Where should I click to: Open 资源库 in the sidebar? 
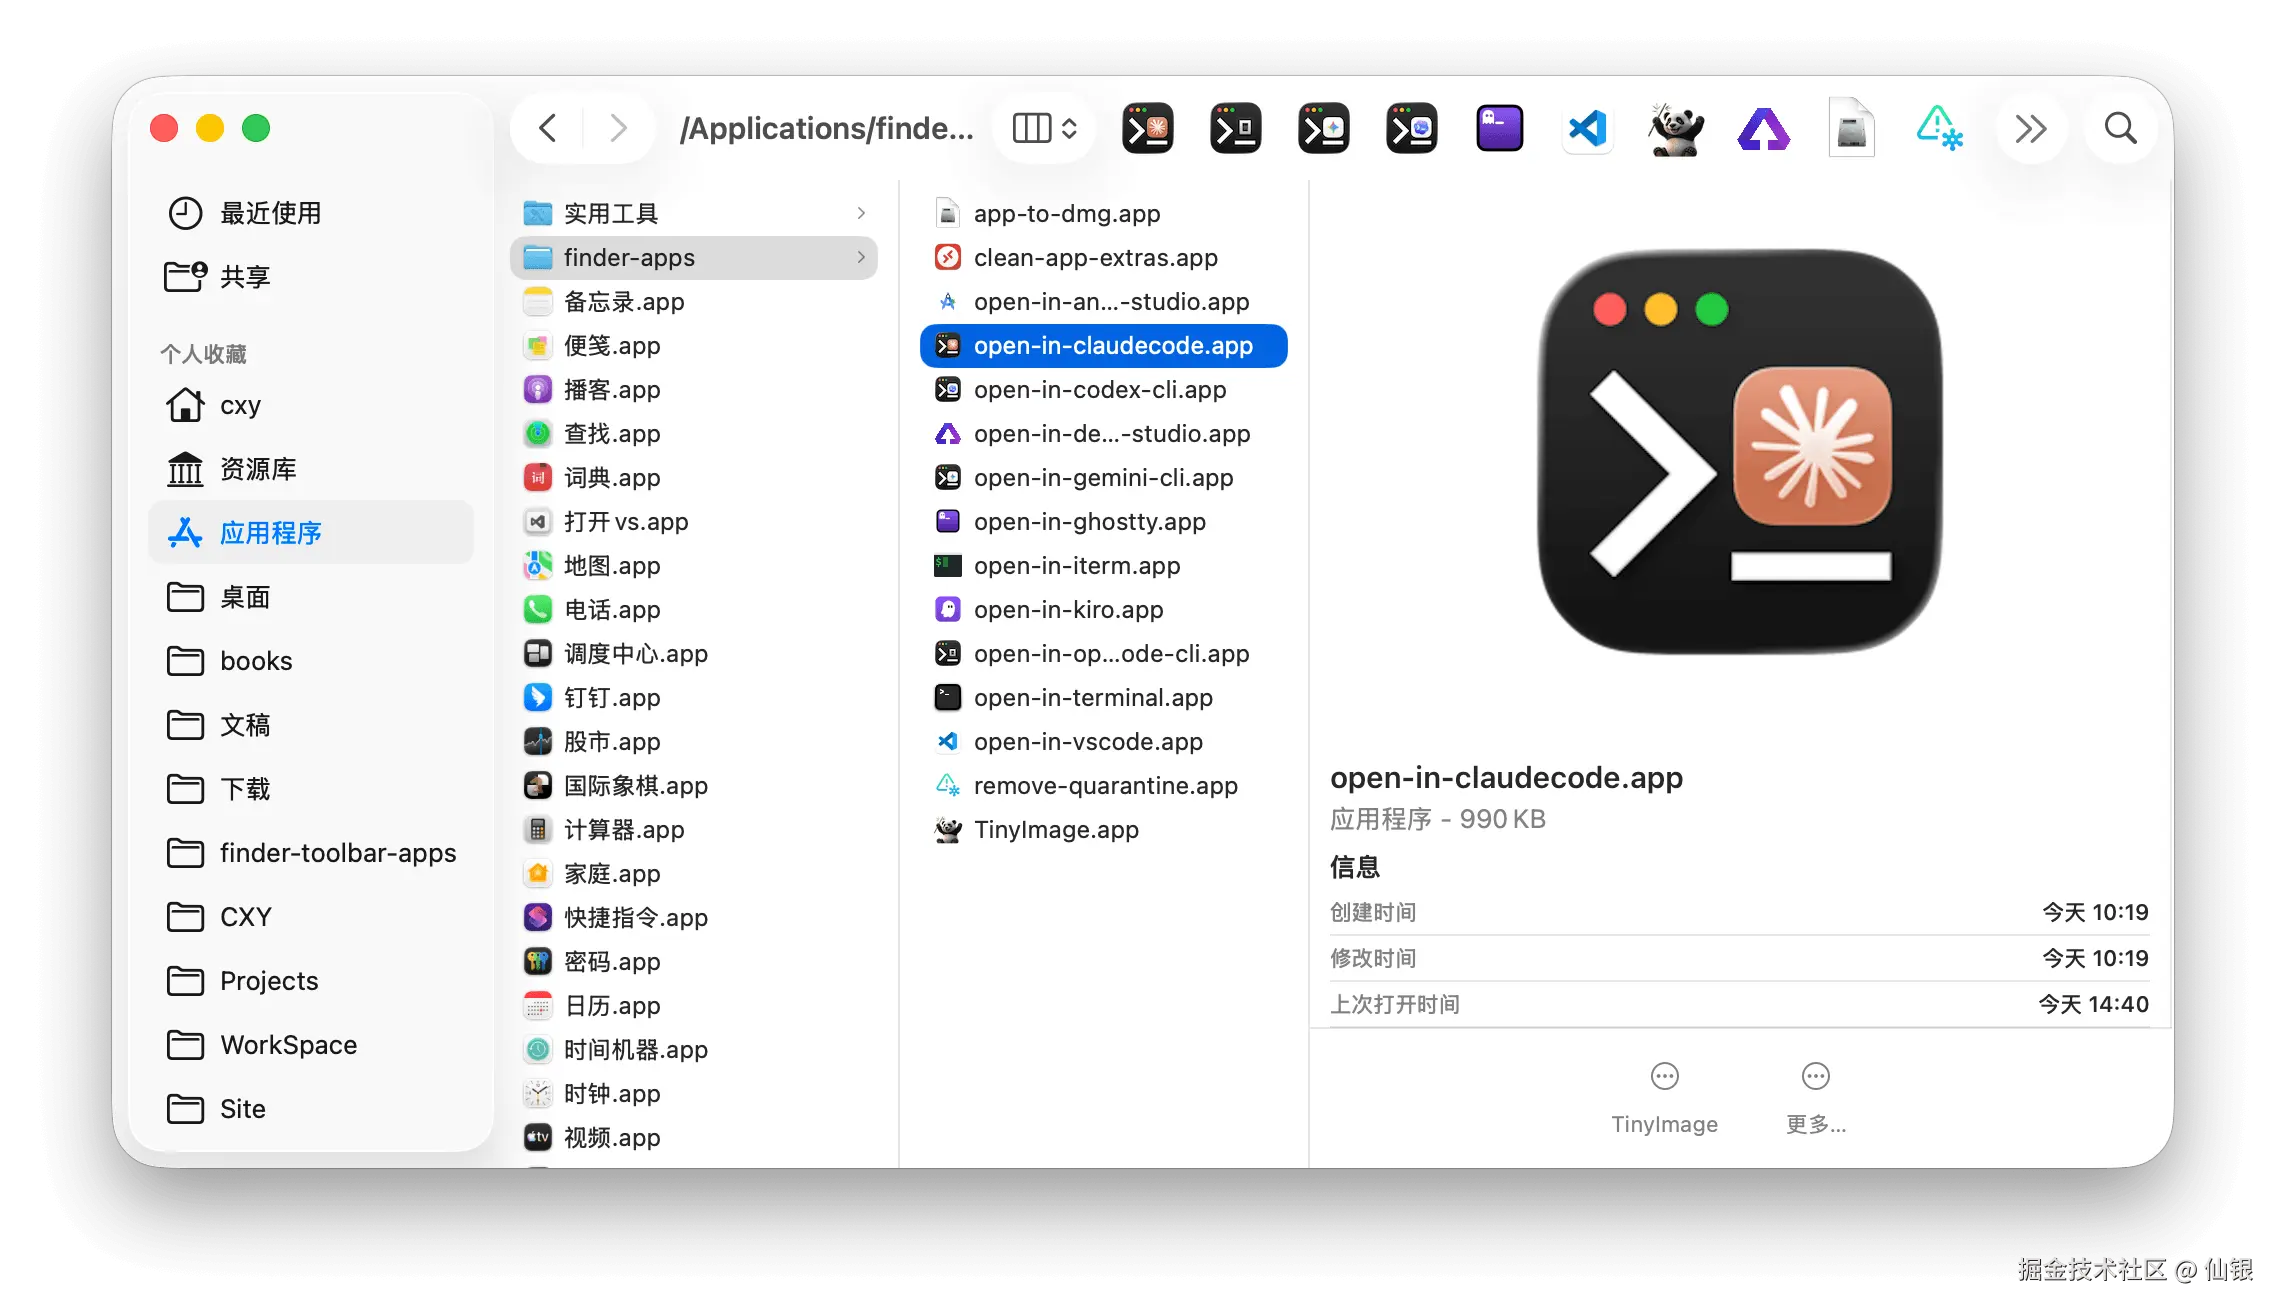[311, 469]
